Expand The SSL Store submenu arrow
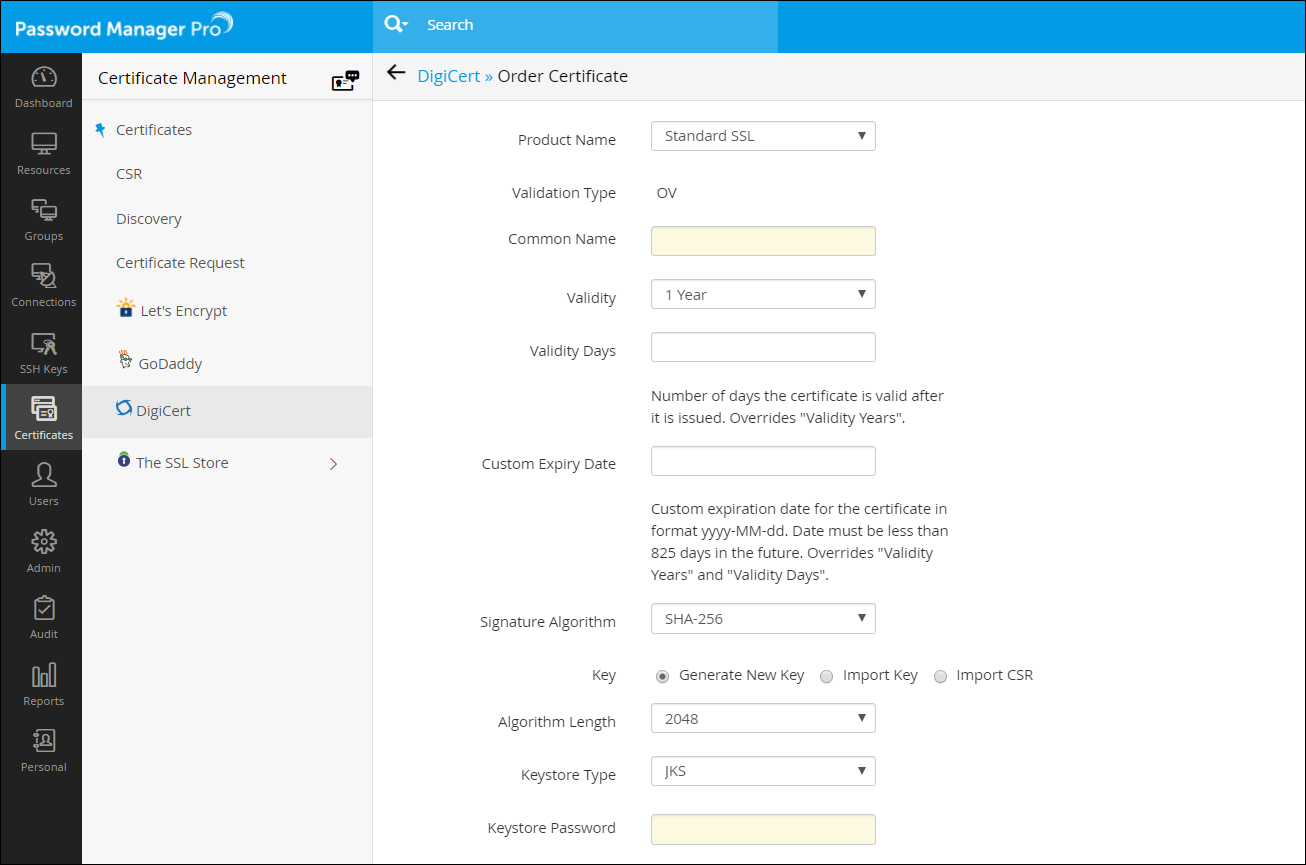1306x865 pixels. coord(333,464)
